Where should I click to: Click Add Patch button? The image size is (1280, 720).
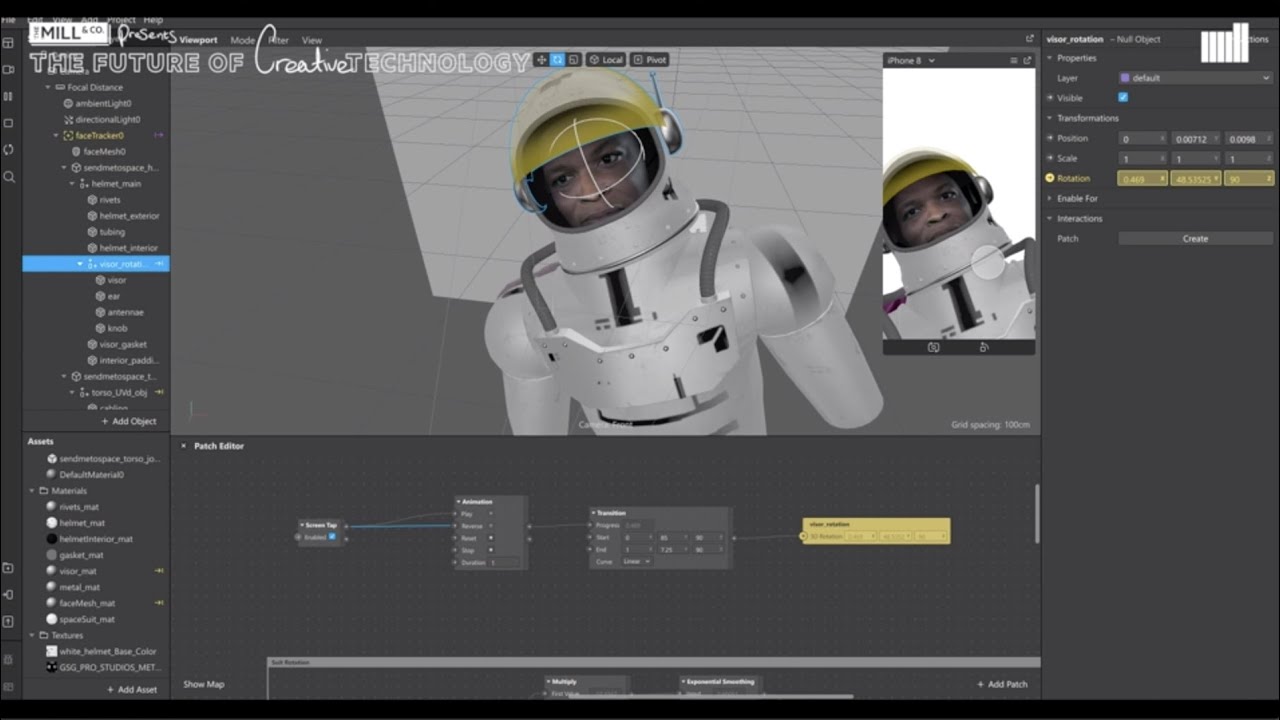1002,684
